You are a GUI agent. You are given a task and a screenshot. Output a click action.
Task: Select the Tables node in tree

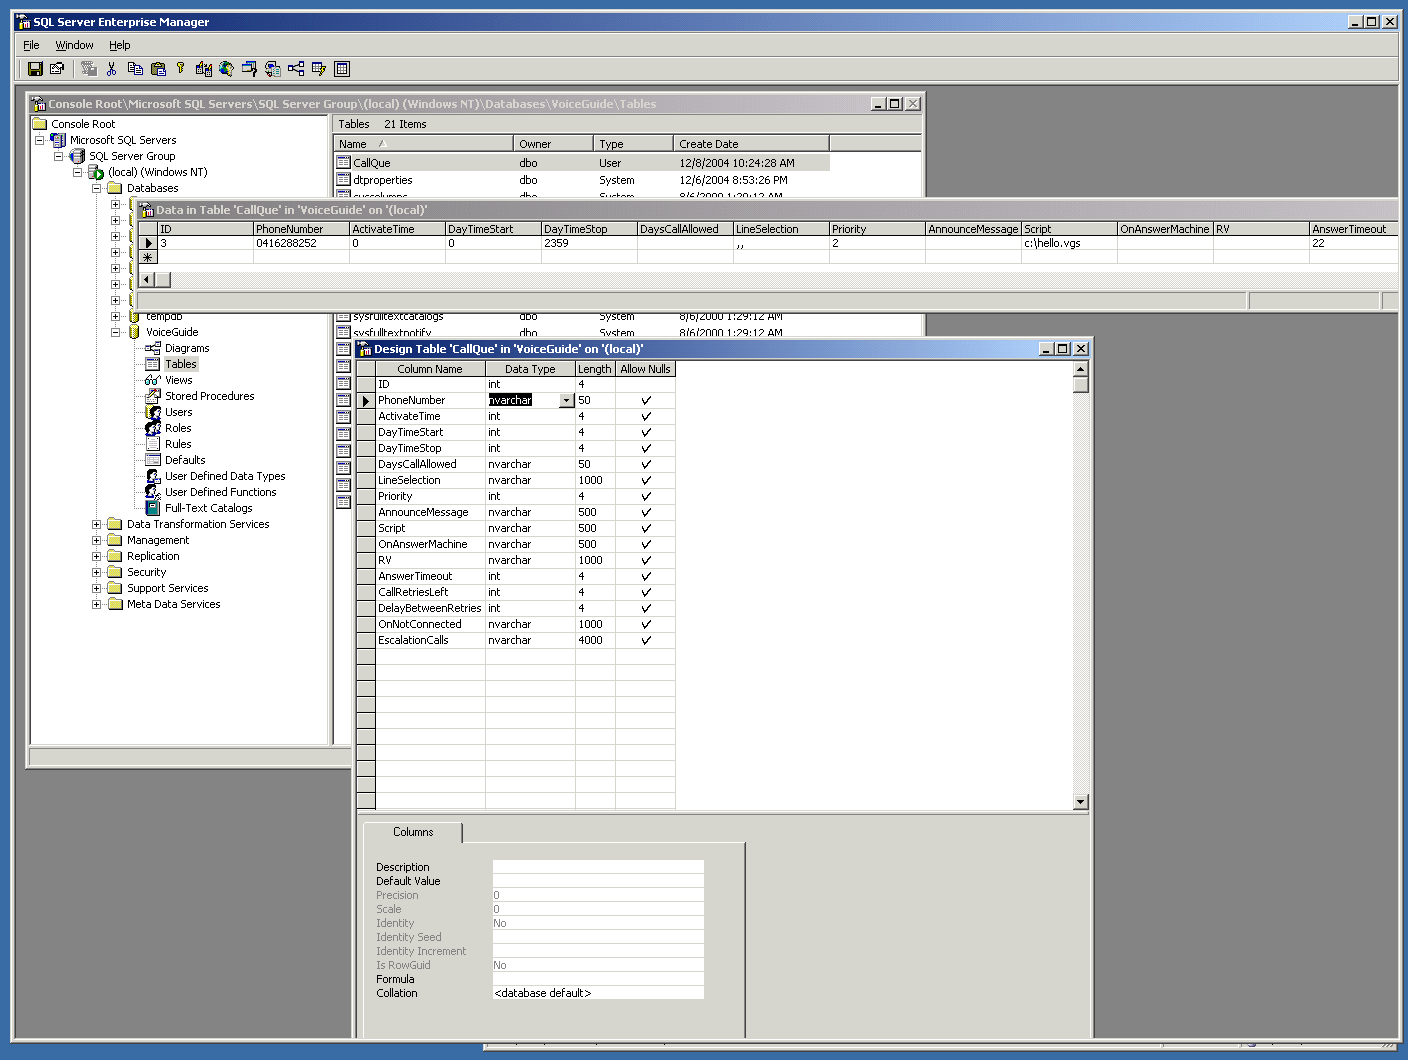pos(181,364)
